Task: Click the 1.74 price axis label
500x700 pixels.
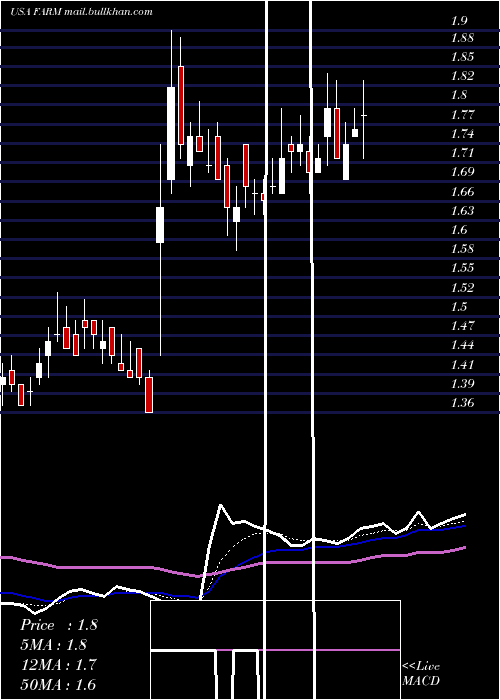Action: click(462, 133)
